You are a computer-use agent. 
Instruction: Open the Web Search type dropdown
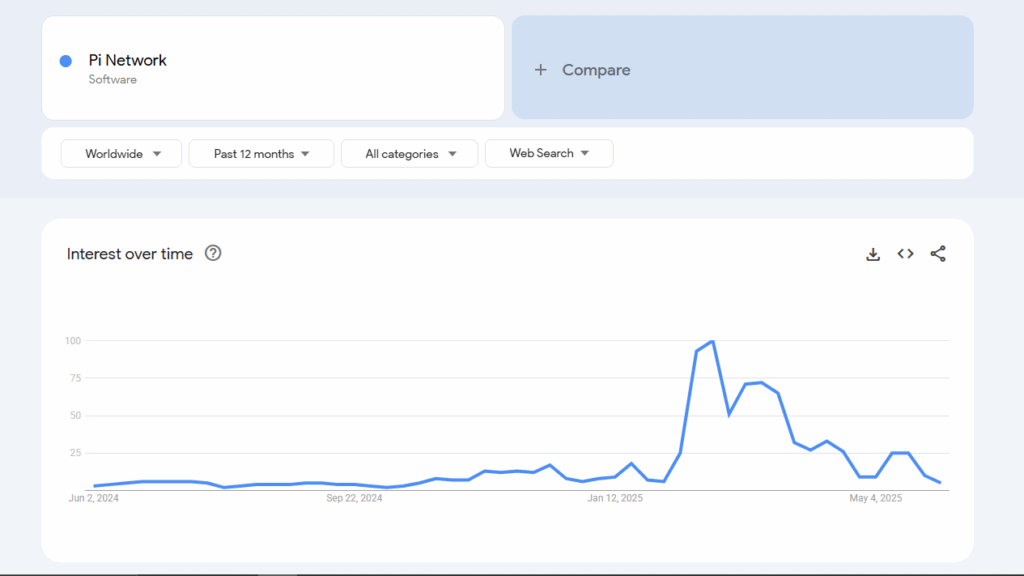pyautogui.click(x=549, y=153)
